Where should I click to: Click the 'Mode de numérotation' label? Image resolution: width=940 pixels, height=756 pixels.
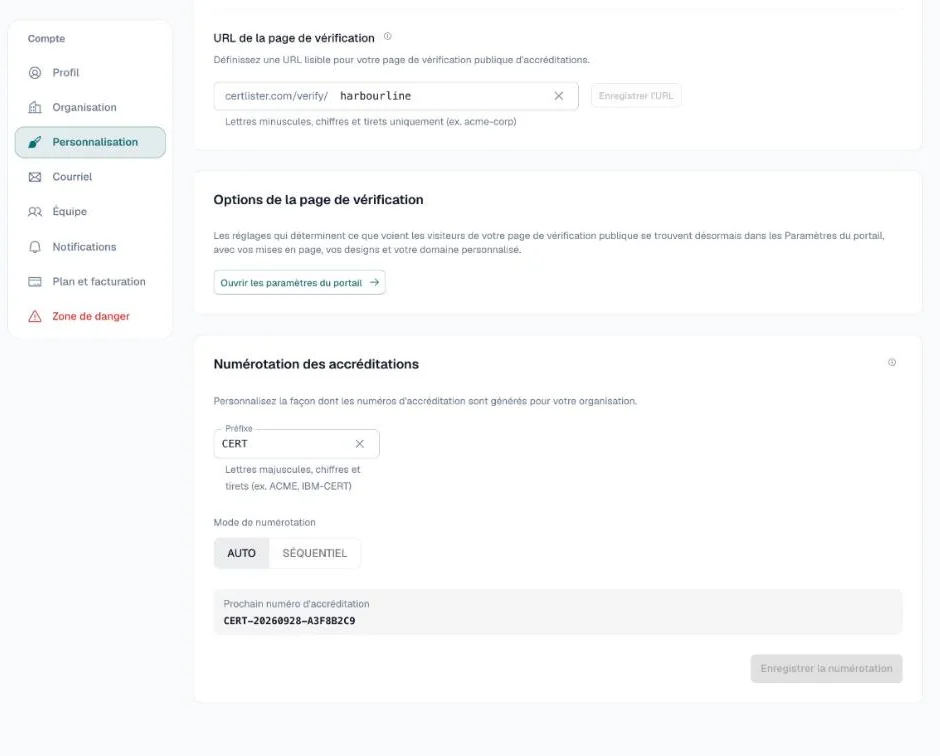click(264, 522)
